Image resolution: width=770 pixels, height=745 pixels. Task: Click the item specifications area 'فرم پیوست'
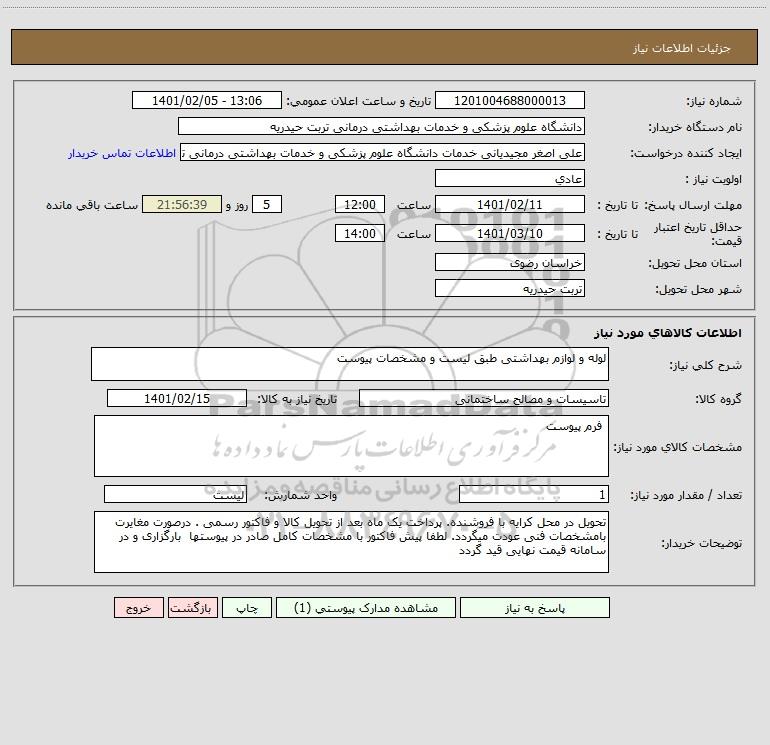pos(351,446)
